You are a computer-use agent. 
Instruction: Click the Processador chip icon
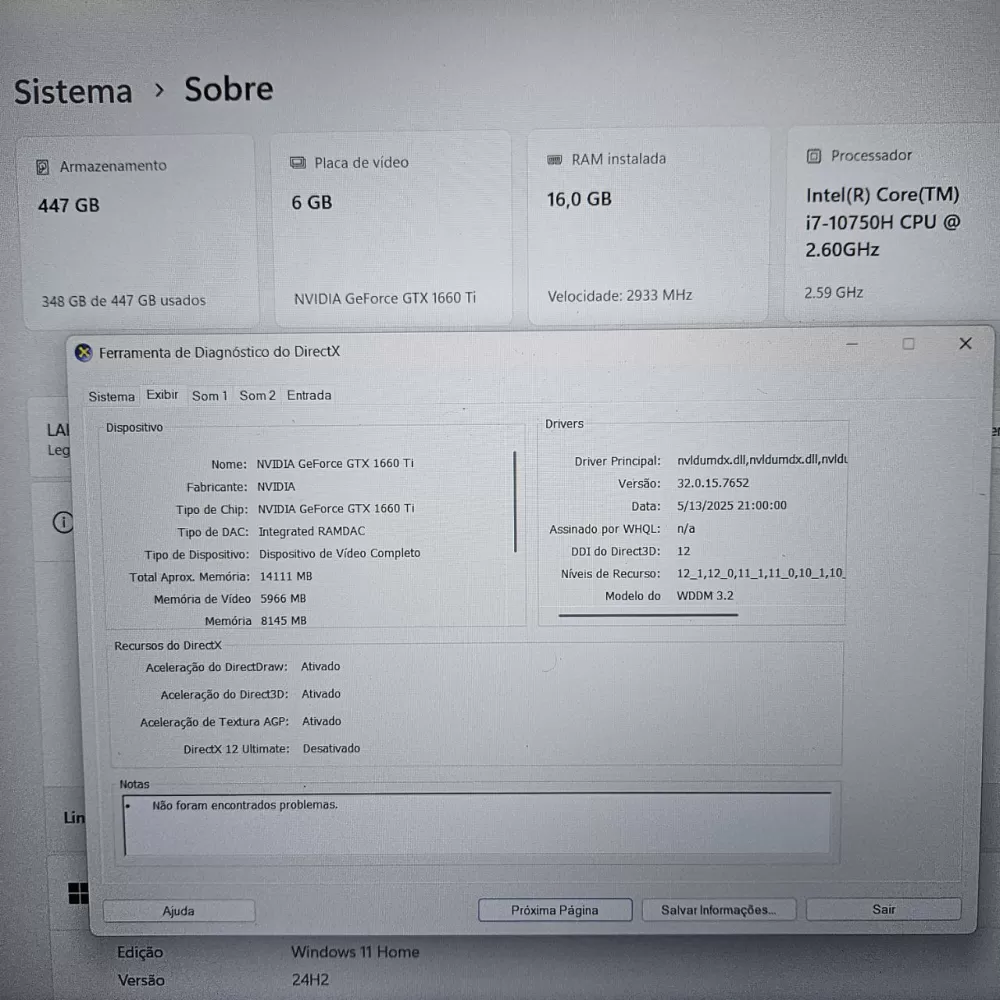pos(814,156)
